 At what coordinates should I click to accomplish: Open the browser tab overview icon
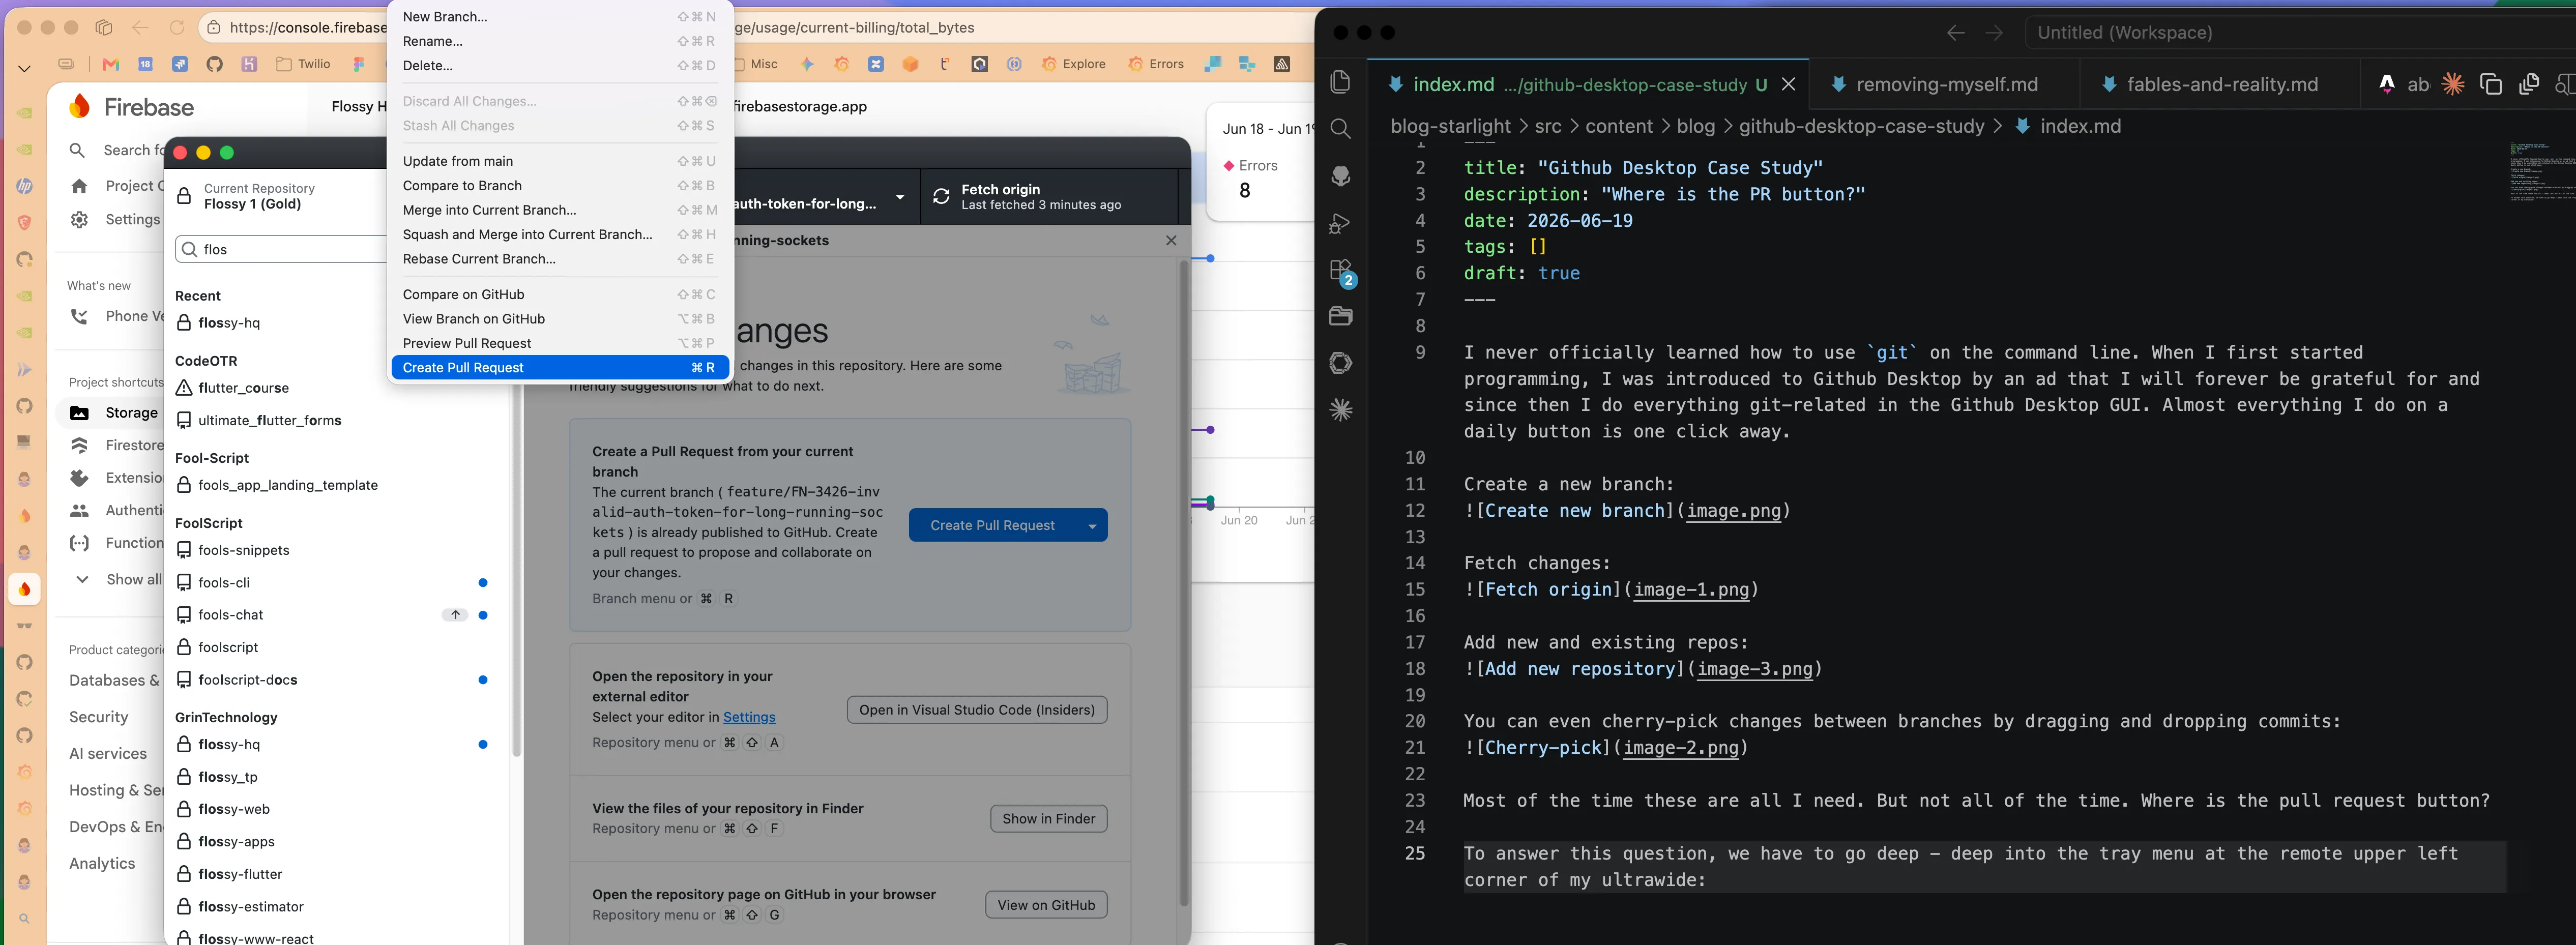[x=104, y=28]
